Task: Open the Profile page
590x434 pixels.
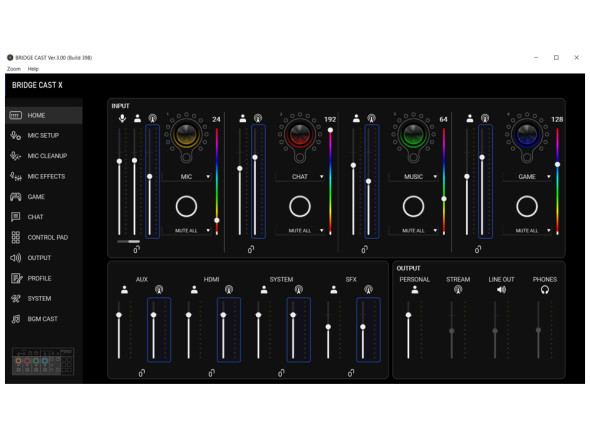Action: (x=44, y=278)
